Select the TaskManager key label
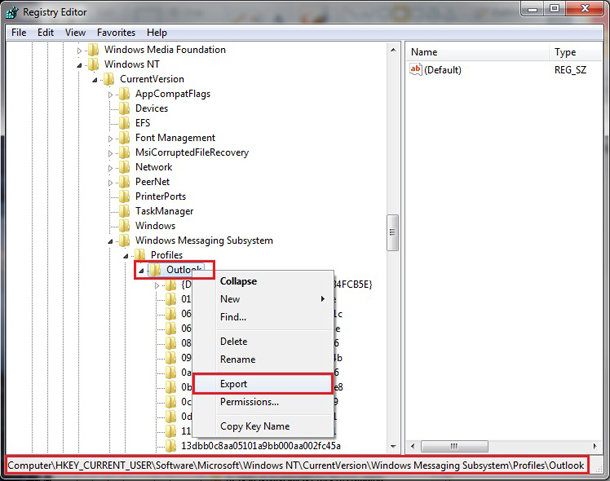 [164, 211]
